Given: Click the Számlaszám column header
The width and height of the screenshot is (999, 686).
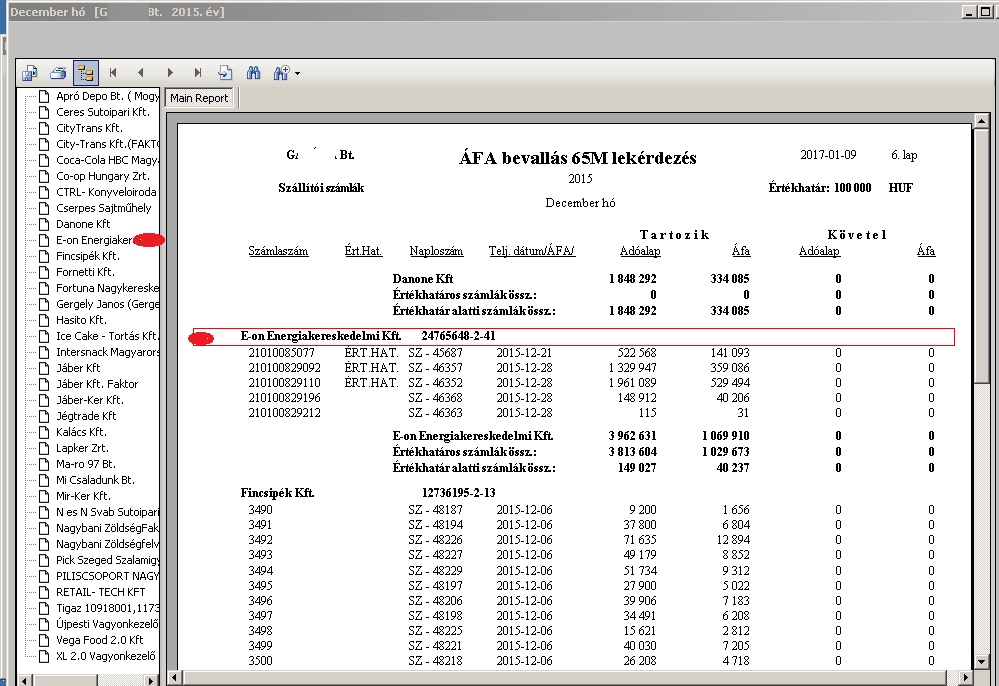Looking at the screenshot, I should 278,251.
